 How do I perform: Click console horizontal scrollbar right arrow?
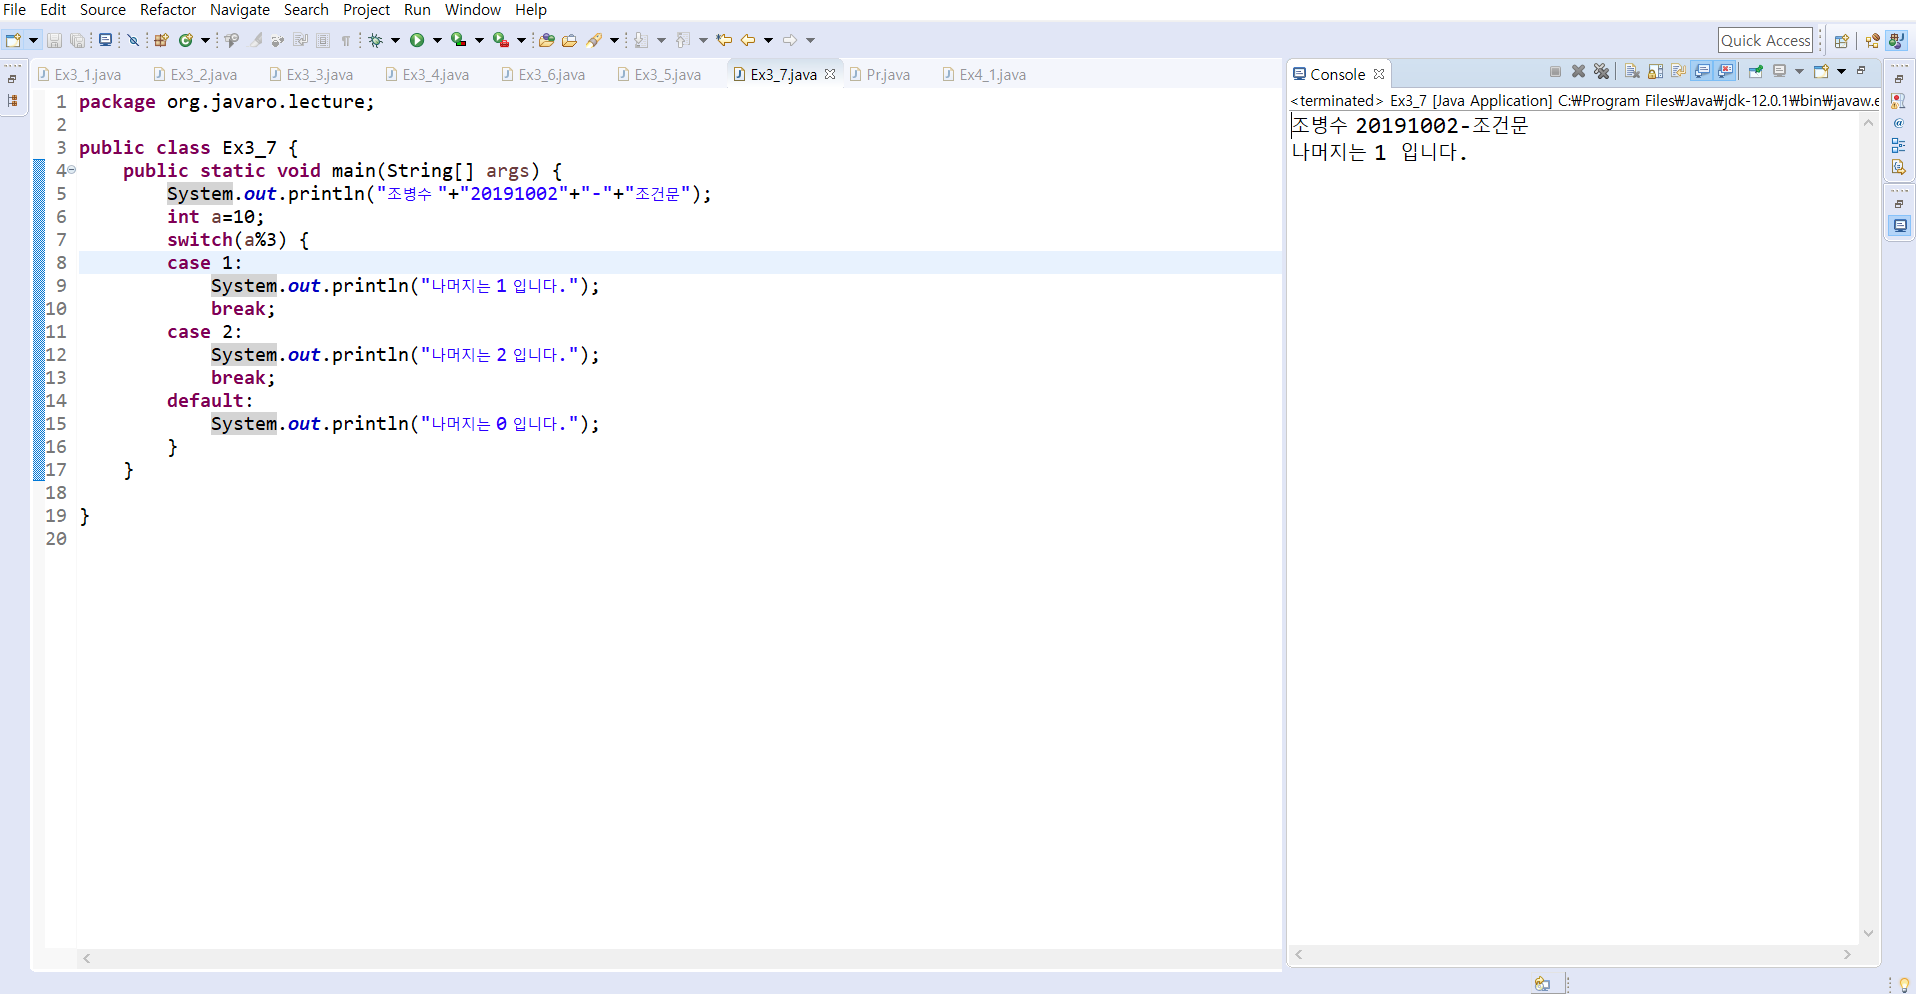click(x=1847, y=954)
